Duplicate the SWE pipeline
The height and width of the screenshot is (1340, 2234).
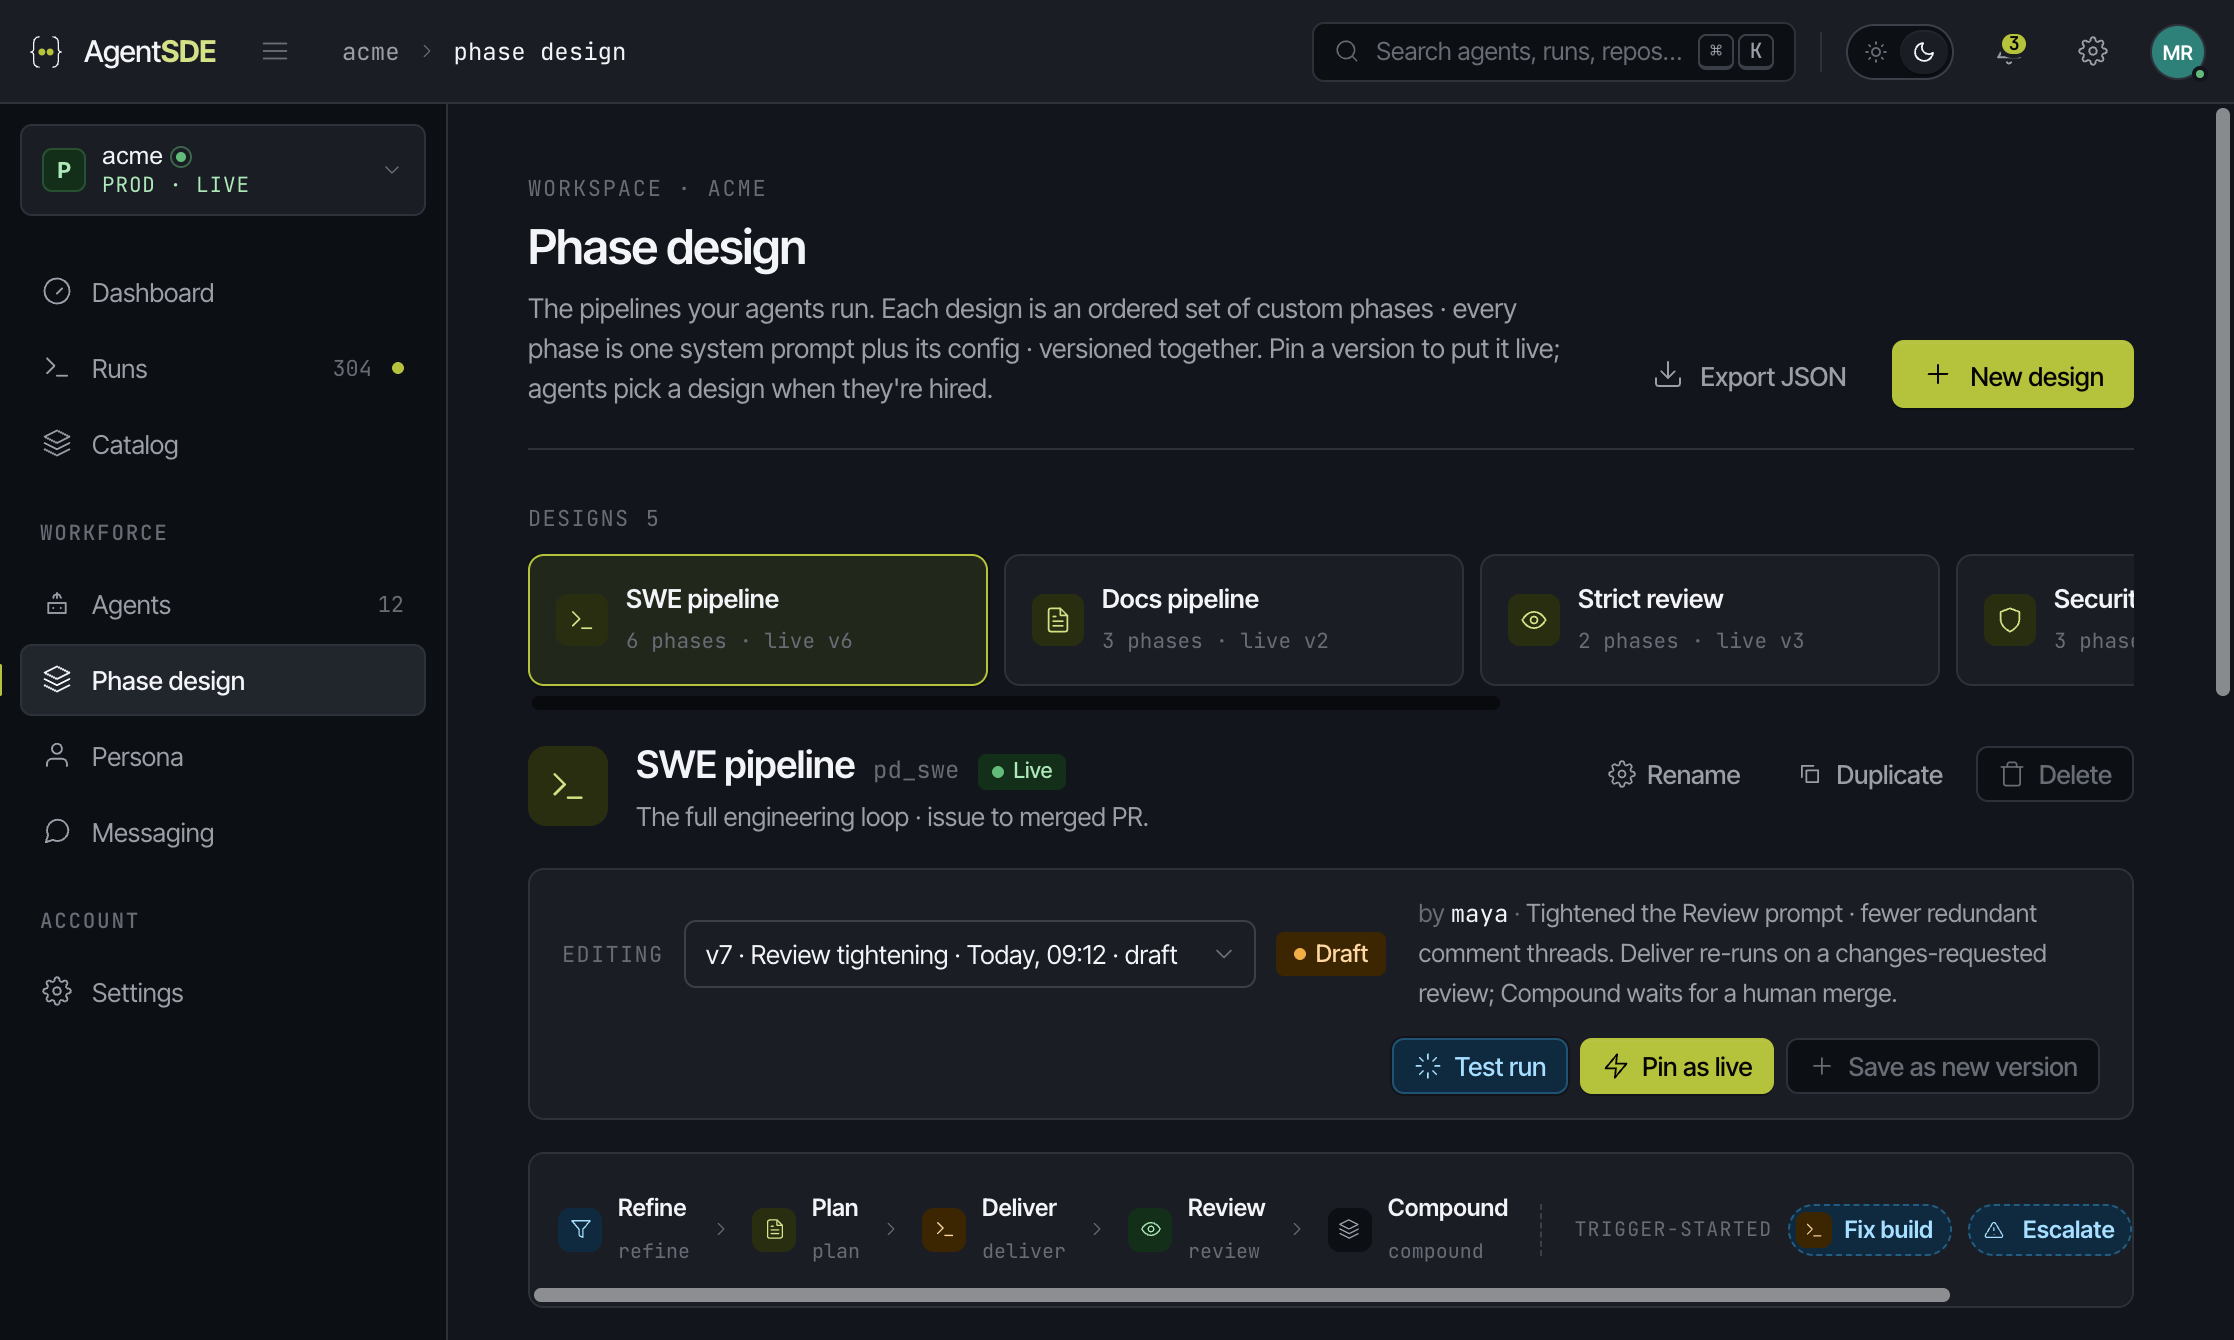tap(1871, 774)
